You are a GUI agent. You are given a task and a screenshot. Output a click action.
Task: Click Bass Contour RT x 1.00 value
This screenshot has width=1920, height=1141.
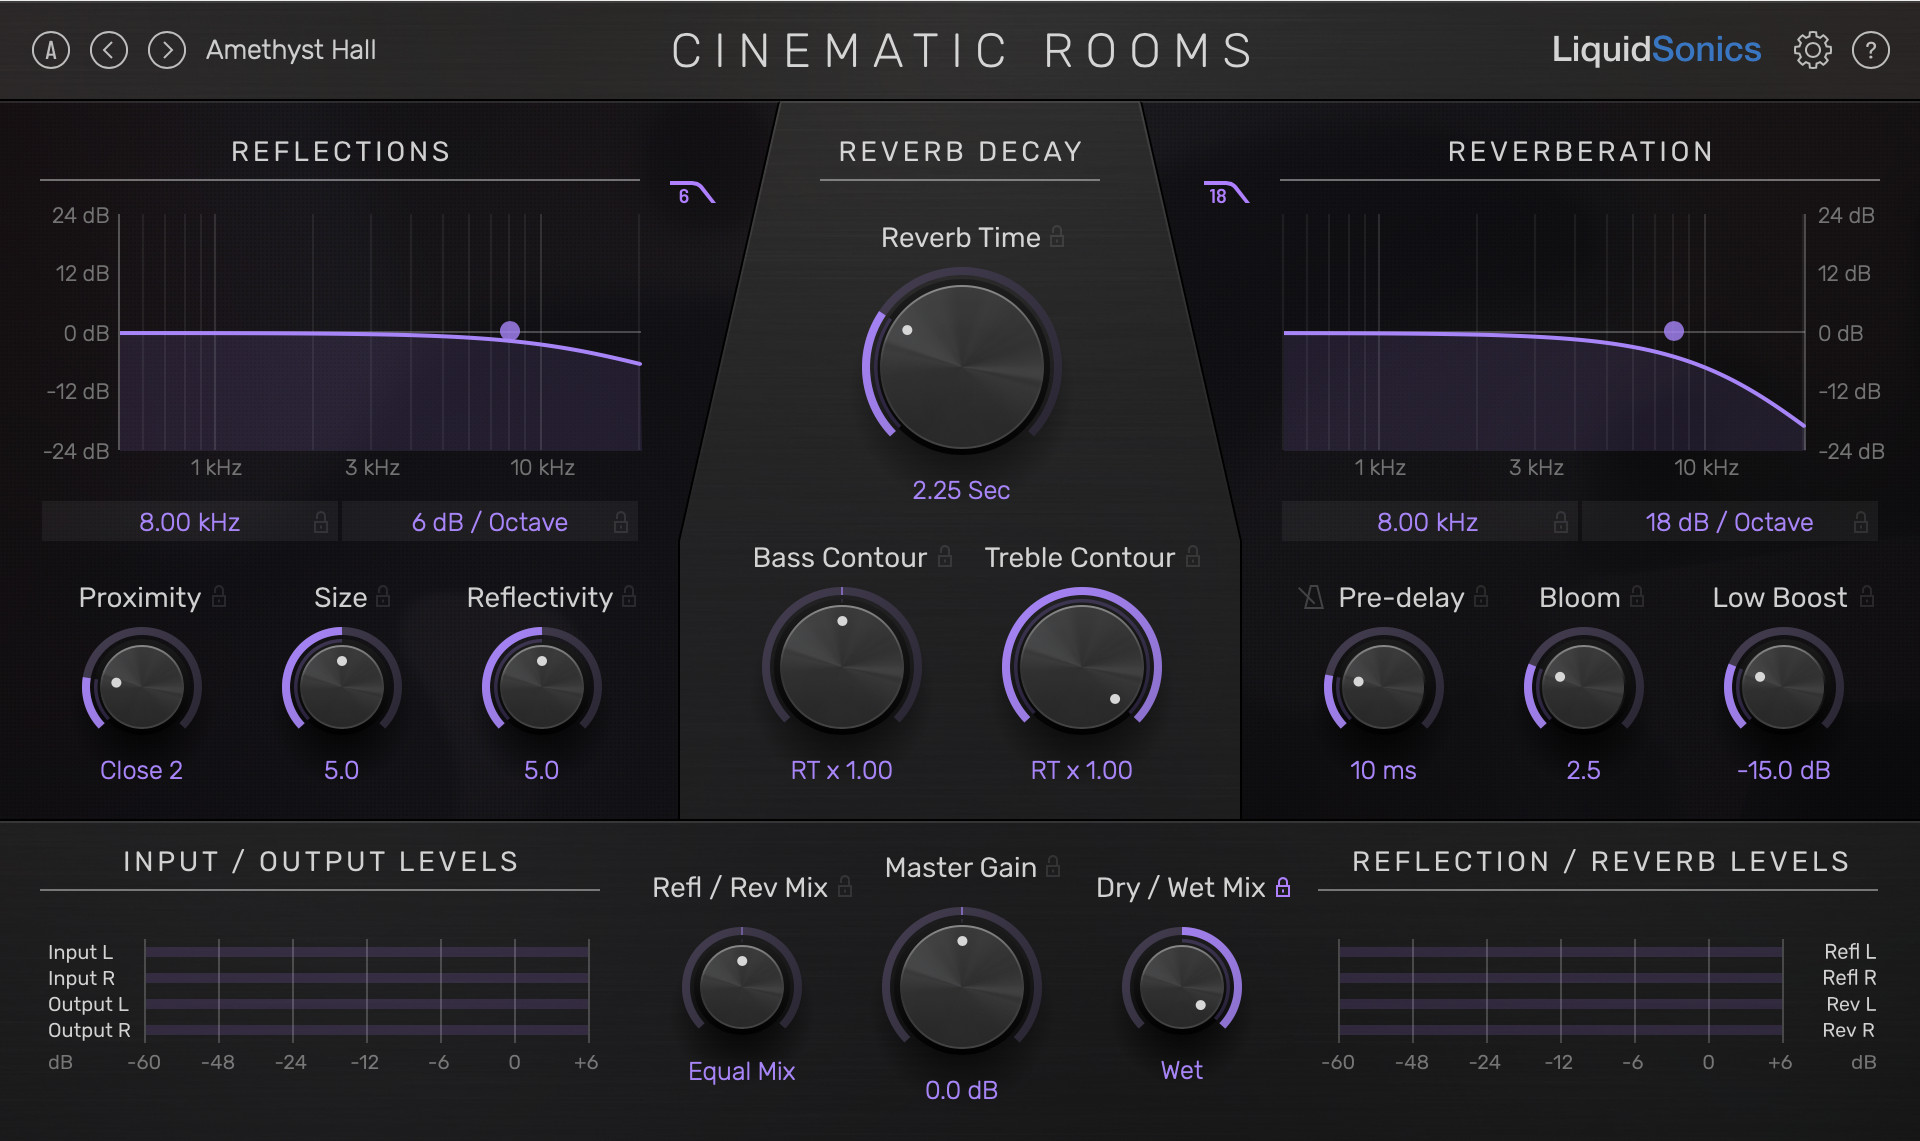pyautogui.click(x=841, y=770)
